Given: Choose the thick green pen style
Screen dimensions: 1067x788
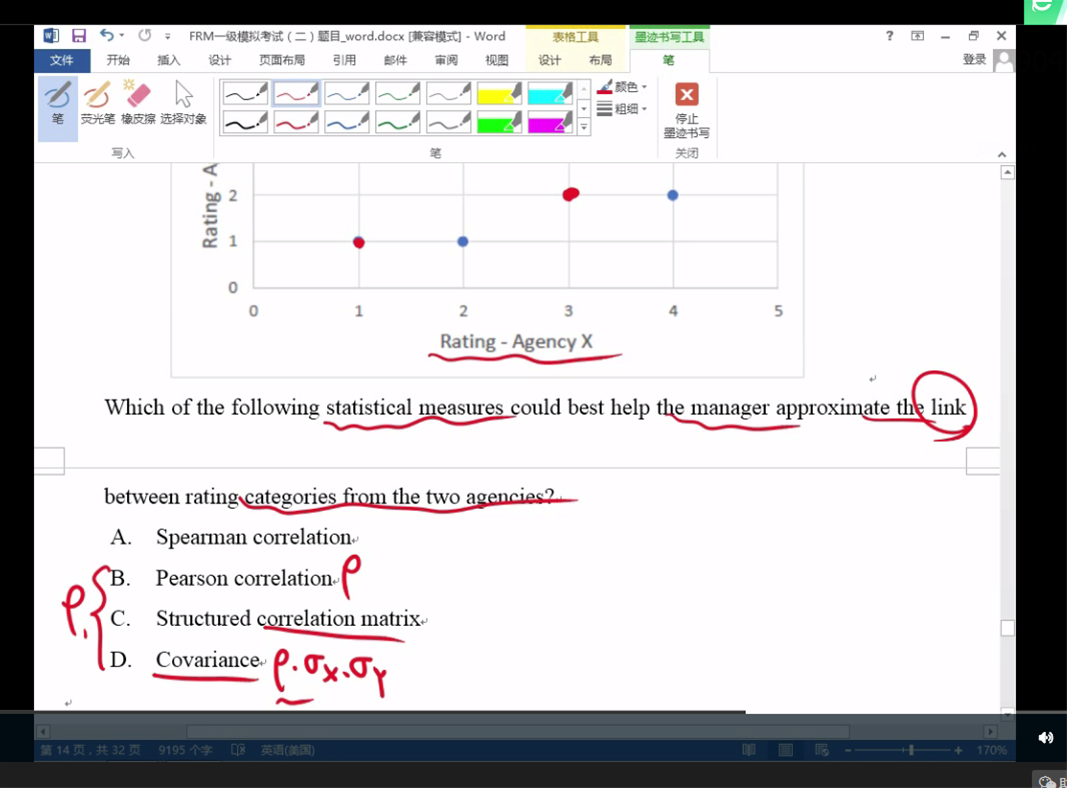Looking at the screenshot, I should pos(397,122).
